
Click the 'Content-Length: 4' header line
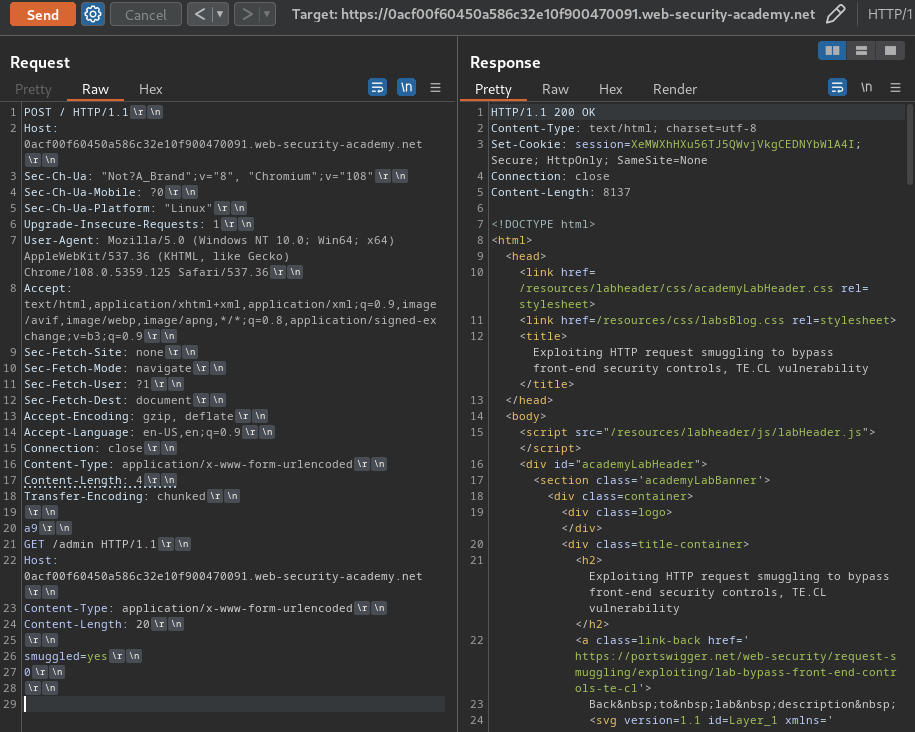point(83,480)
